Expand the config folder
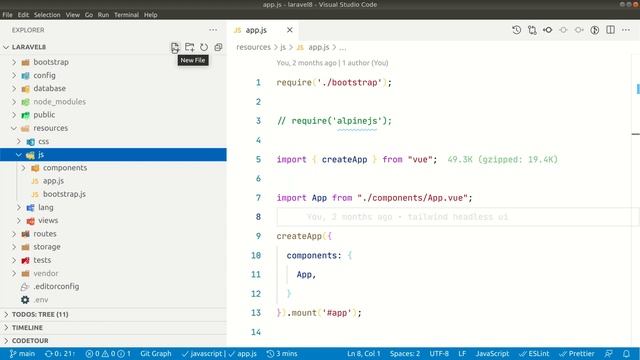Screen dimensions: 640x360 click(113, 76)
